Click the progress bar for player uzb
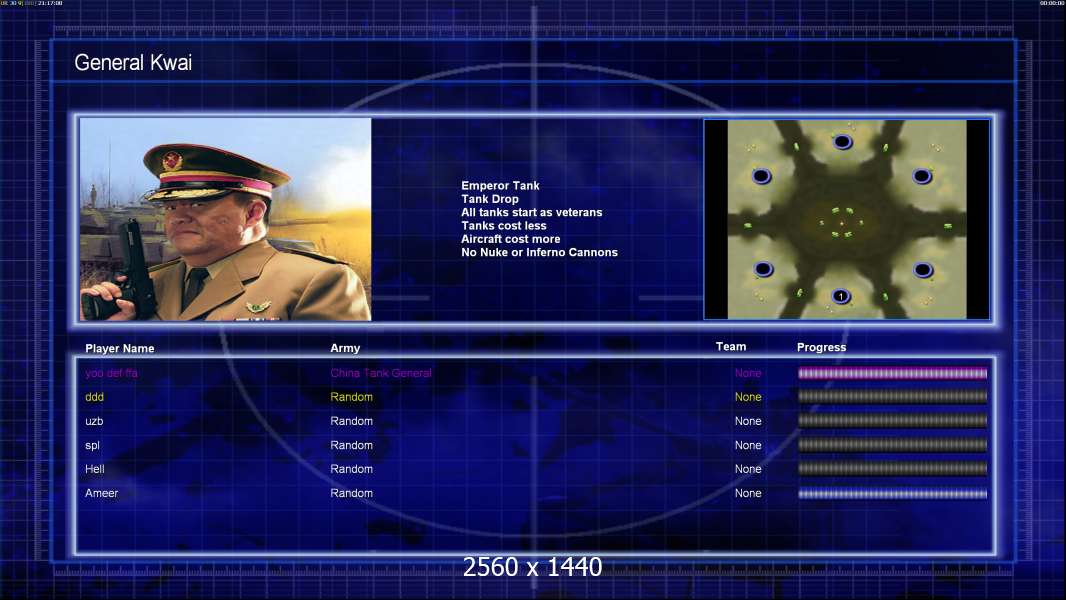 (893, 421)
